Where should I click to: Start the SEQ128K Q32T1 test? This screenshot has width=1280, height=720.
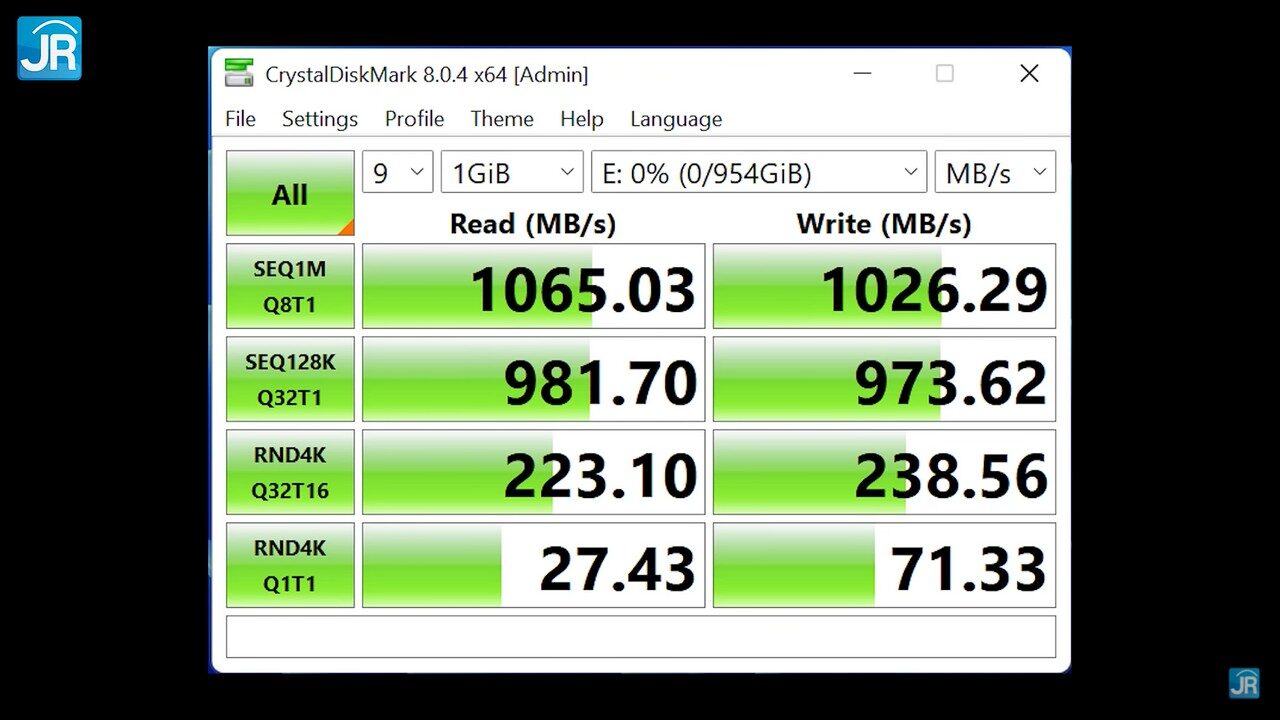point(290,379)
